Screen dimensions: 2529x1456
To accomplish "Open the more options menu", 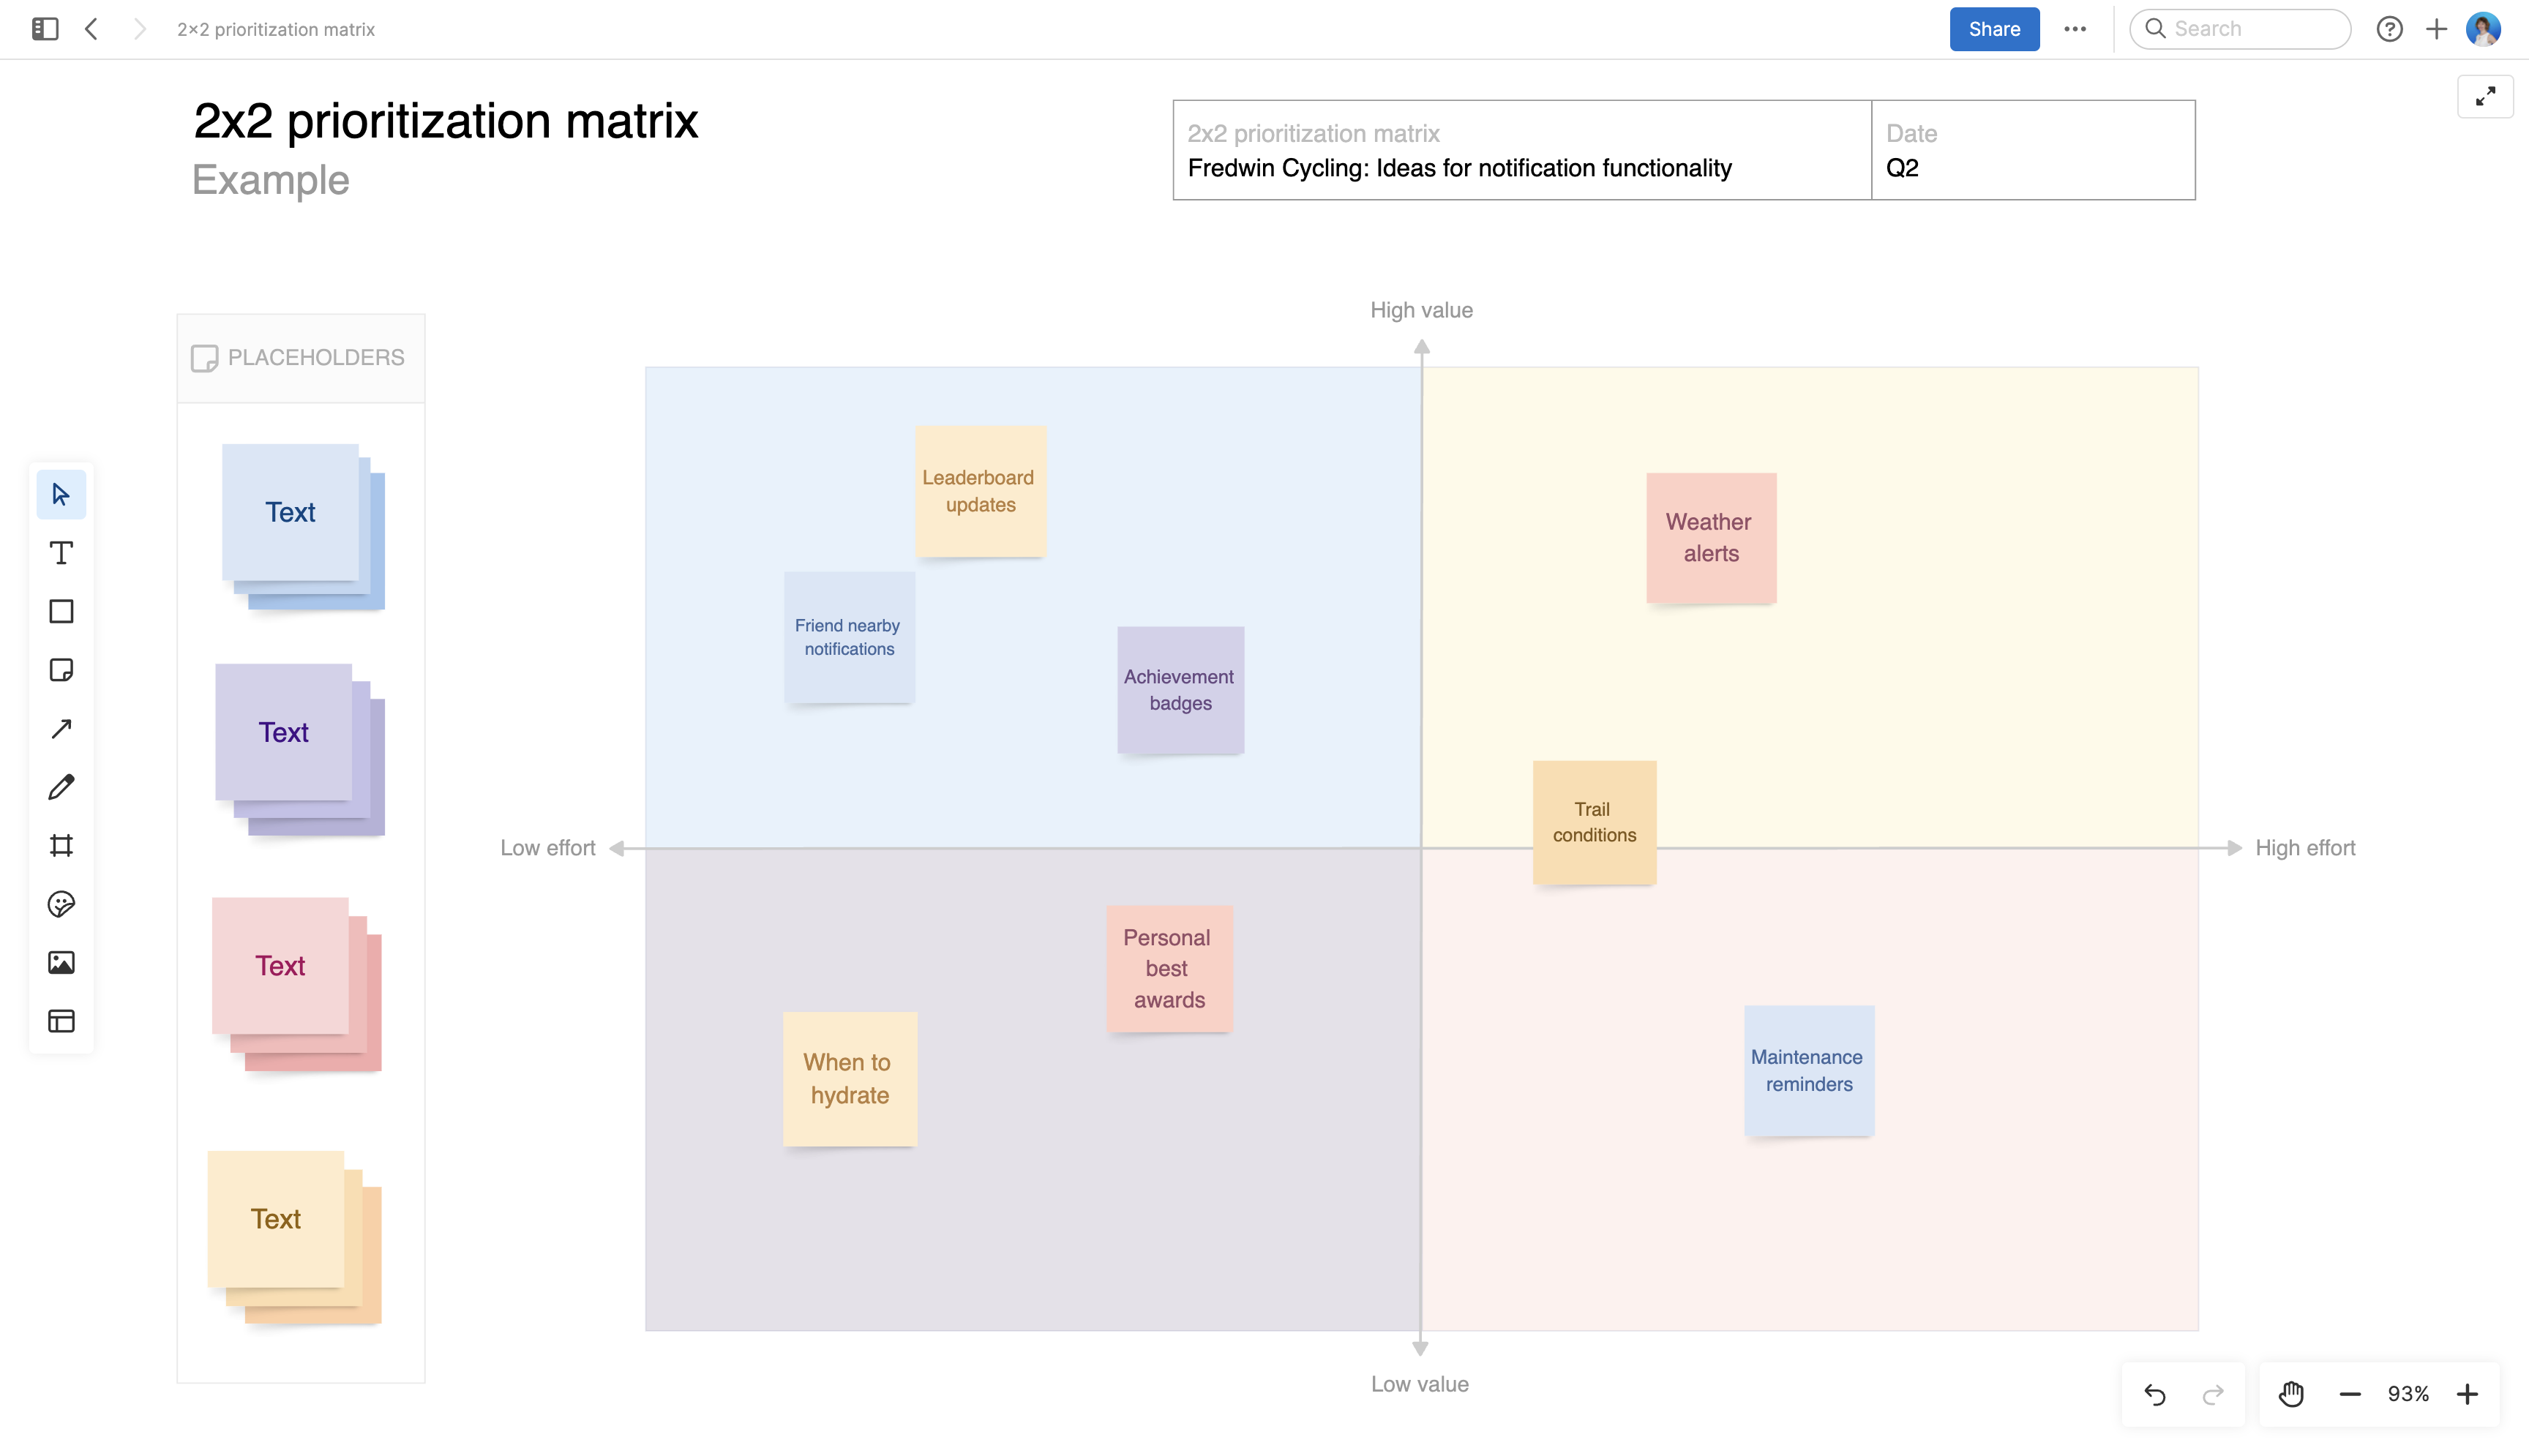I will (2076, 29).
